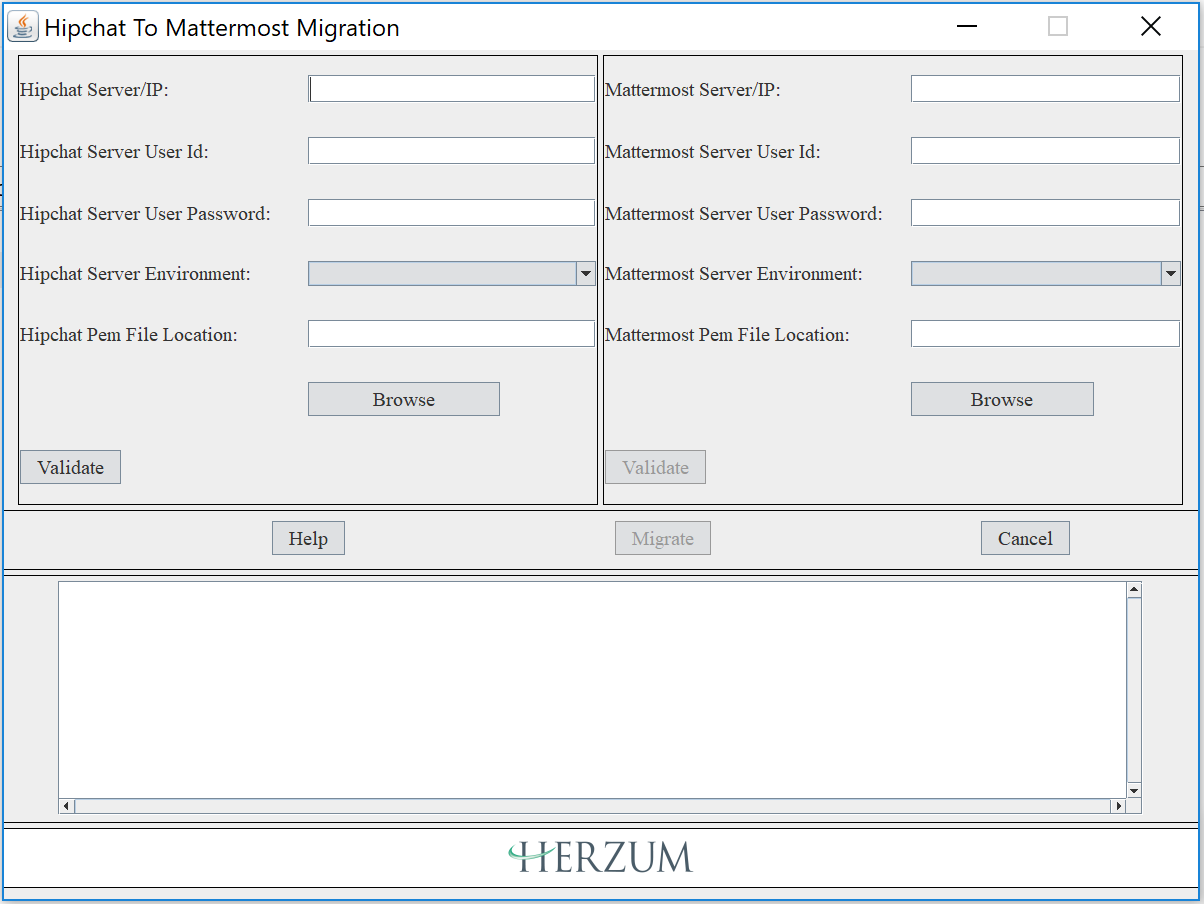Click Hipchat Pem File Location field
1204x904 pixels.
[x=451, y=334]
